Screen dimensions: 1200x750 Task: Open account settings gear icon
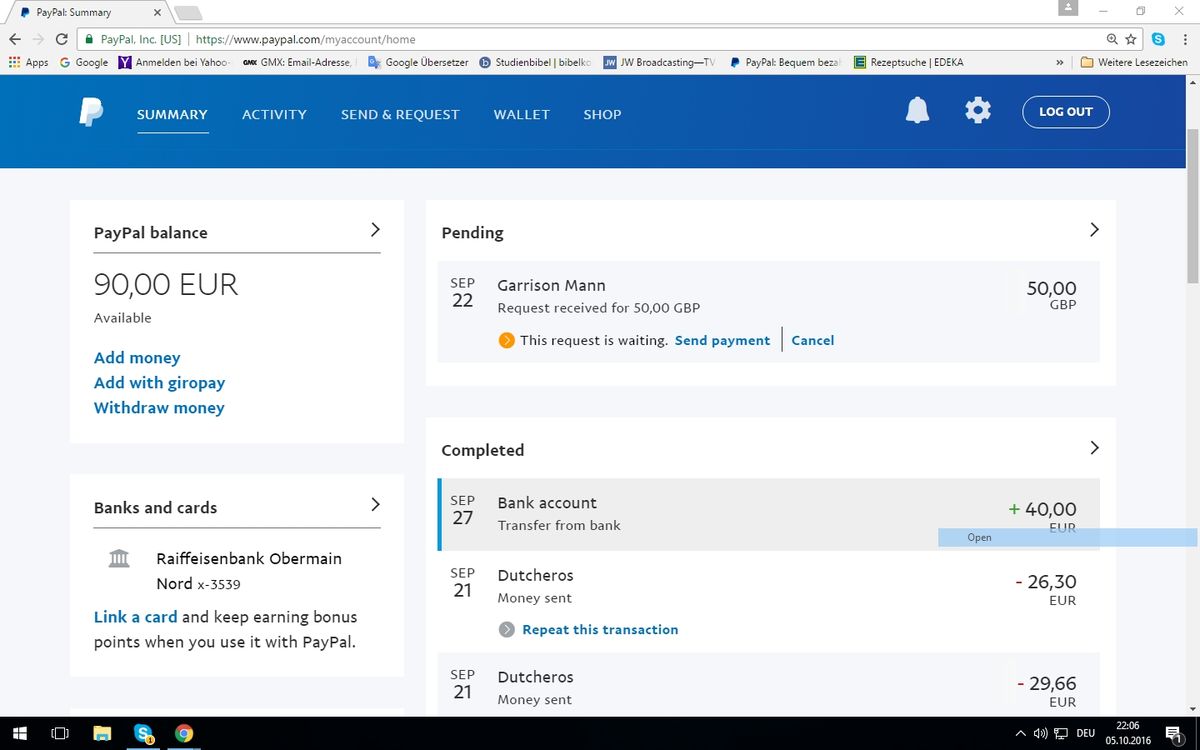point(978,111)
